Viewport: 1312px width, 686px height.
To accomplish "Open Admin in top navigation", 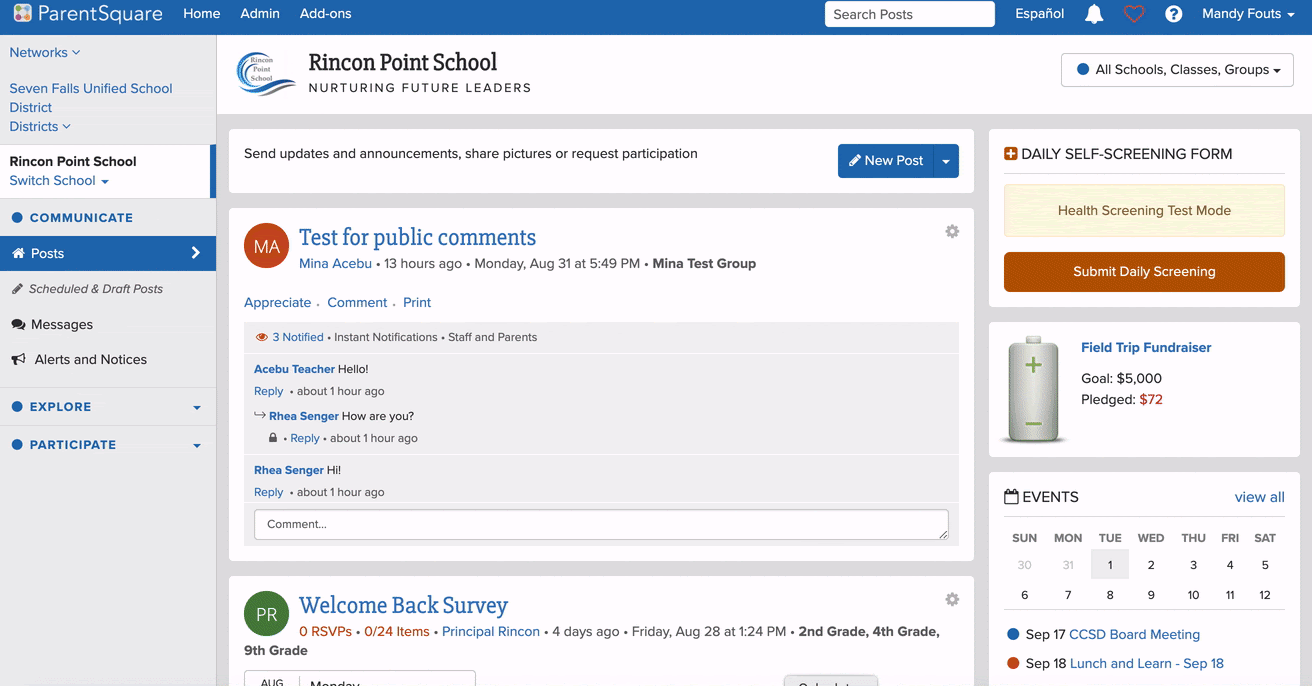I will (260, 14).
